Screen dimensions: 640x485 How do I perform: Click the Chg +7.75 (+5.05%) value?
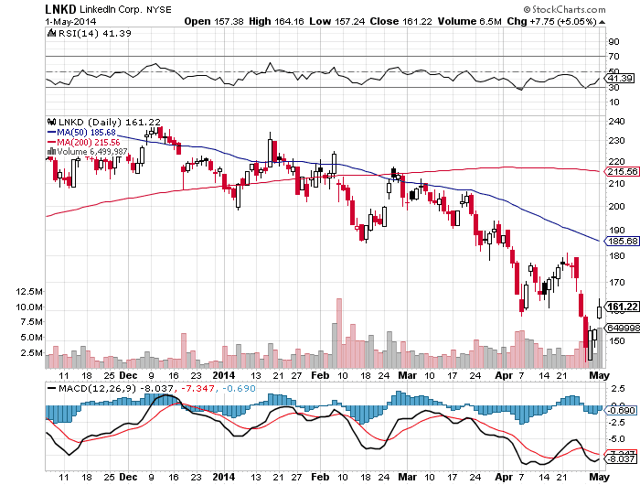[552, 21]
